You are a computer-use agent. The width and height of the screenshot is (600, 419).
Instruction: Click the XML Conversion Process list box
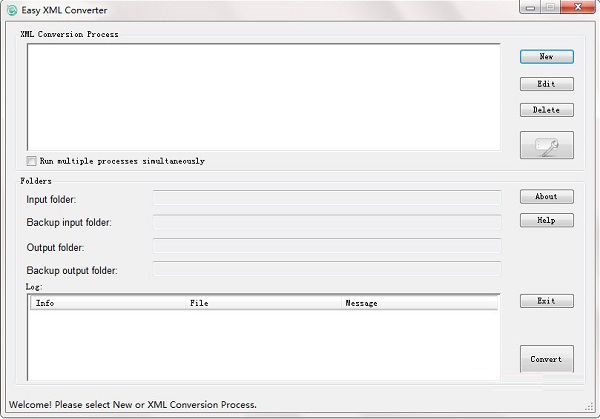click(264, 97)
